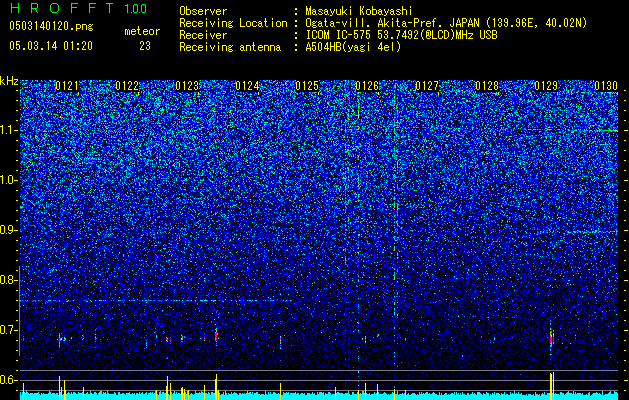Select the Ogata-vill. Akita-Pref. JAPAN location text
Screen dimensions: 629x400
[446, 23]
